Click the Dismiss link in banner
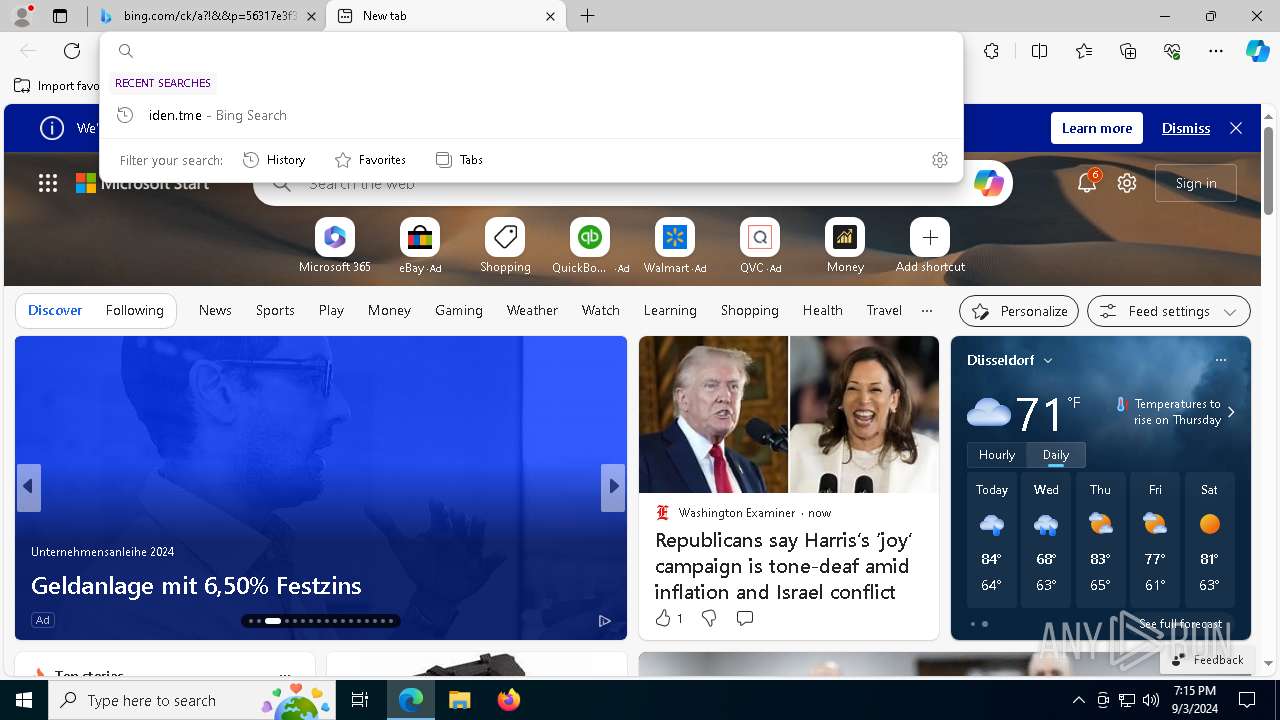Screen dimensions: 1280x720 1185,128
